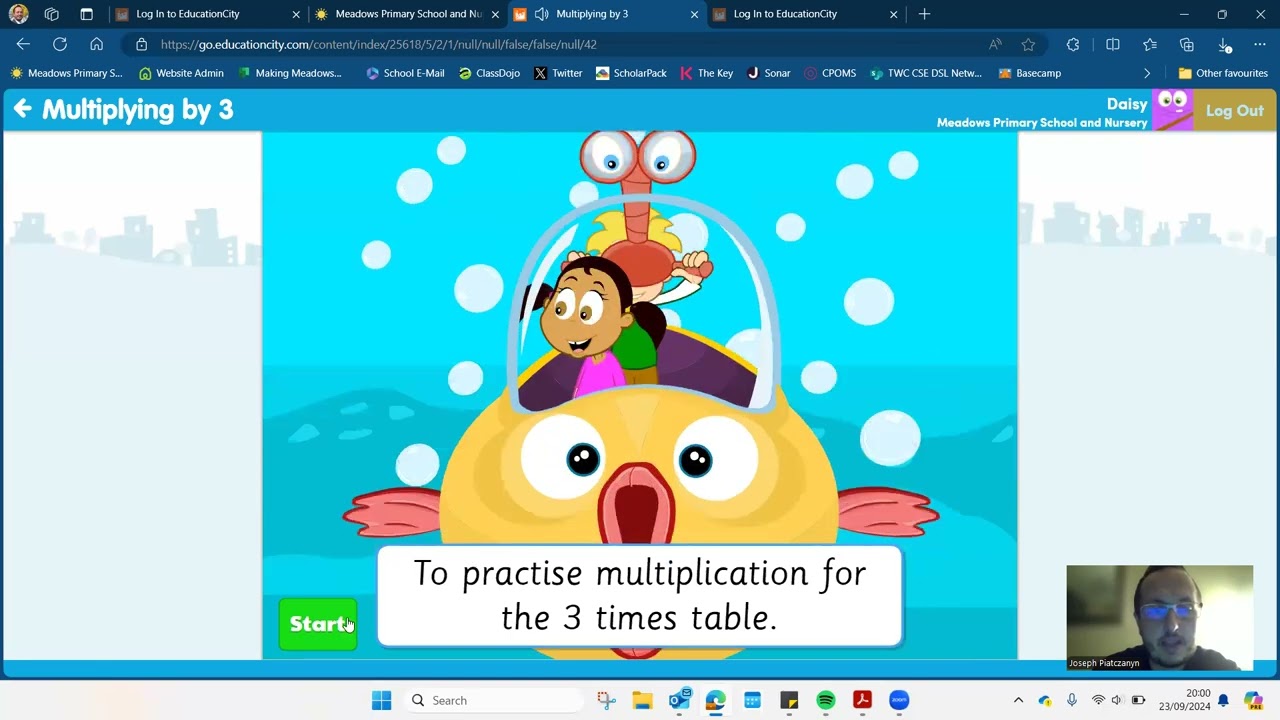The height and width of the screenshot is (720, 1280).
Task: Click Log Out in the EducationCity header
Action: 1235,110
